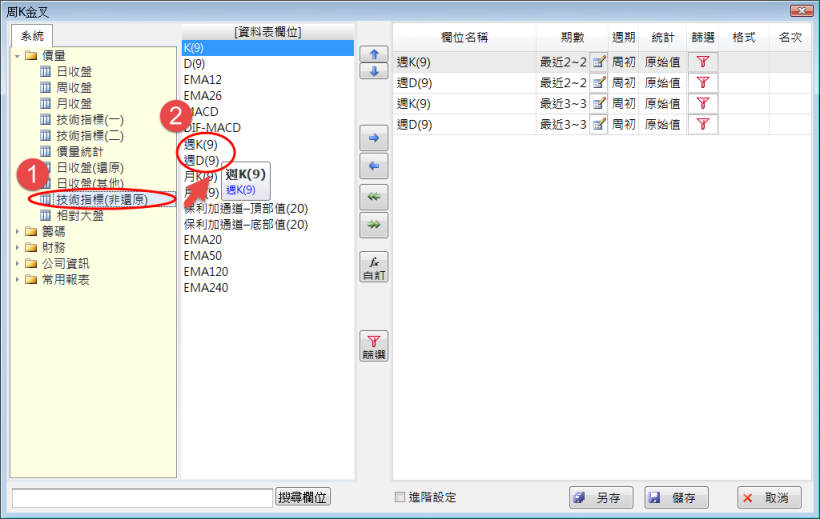Image resolution: width=820 pixels, height=519 pixels.
Task: Expand the 公司資訊 folder
Action: pos(18,264)
